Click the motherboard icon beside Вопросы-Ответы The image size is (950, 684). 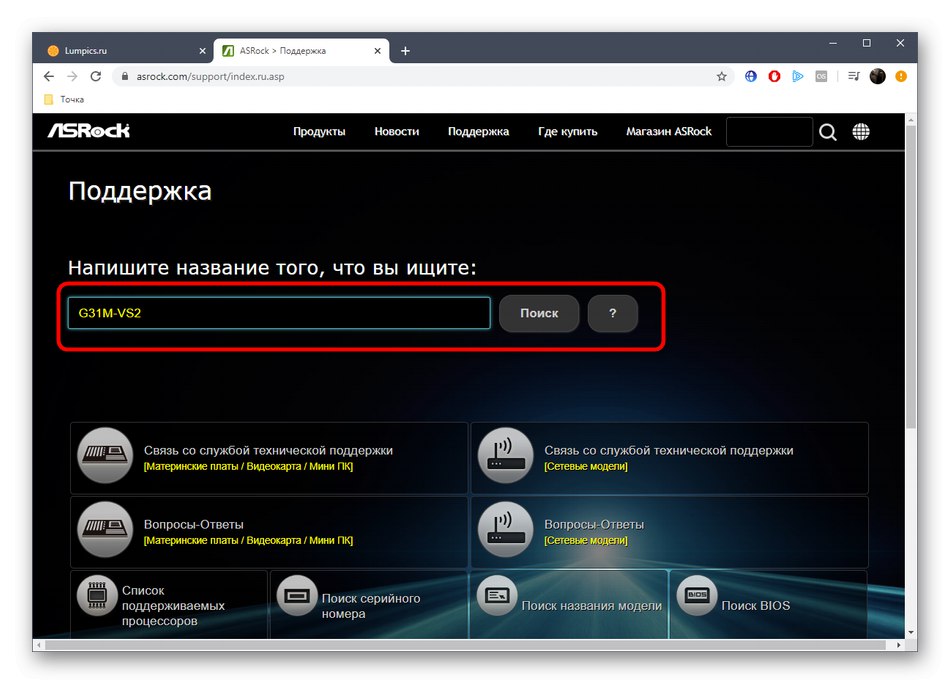(105, 530)
